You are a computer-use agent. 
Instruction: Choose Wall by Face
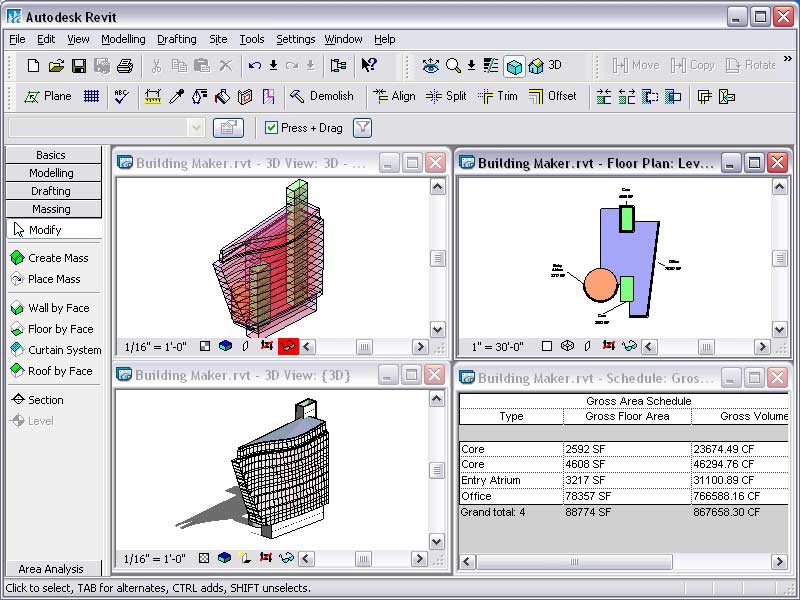(x=50, y=308)
